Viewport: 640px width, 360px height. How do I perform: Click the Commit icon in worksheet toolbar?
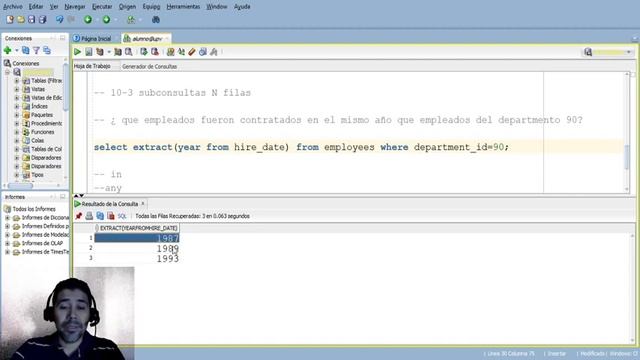(144, 52)
